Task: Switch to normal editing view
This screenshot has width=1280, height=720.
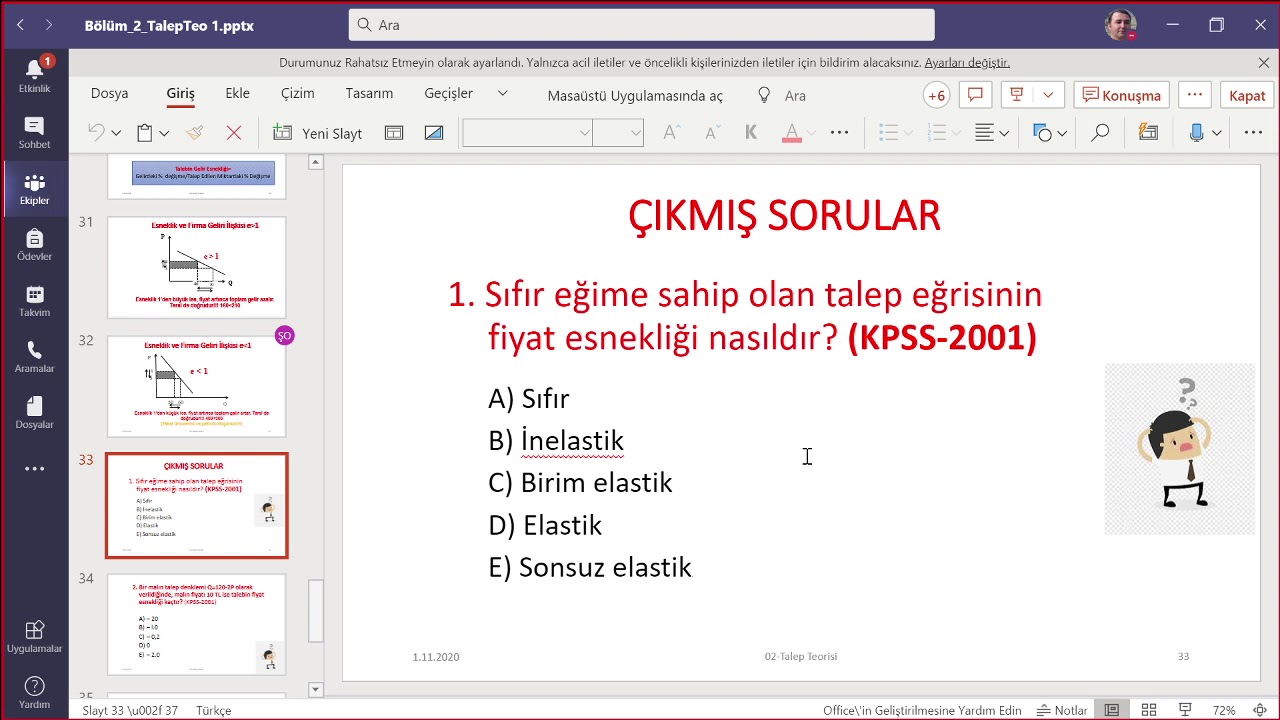Action: (x=1111, y=710)
